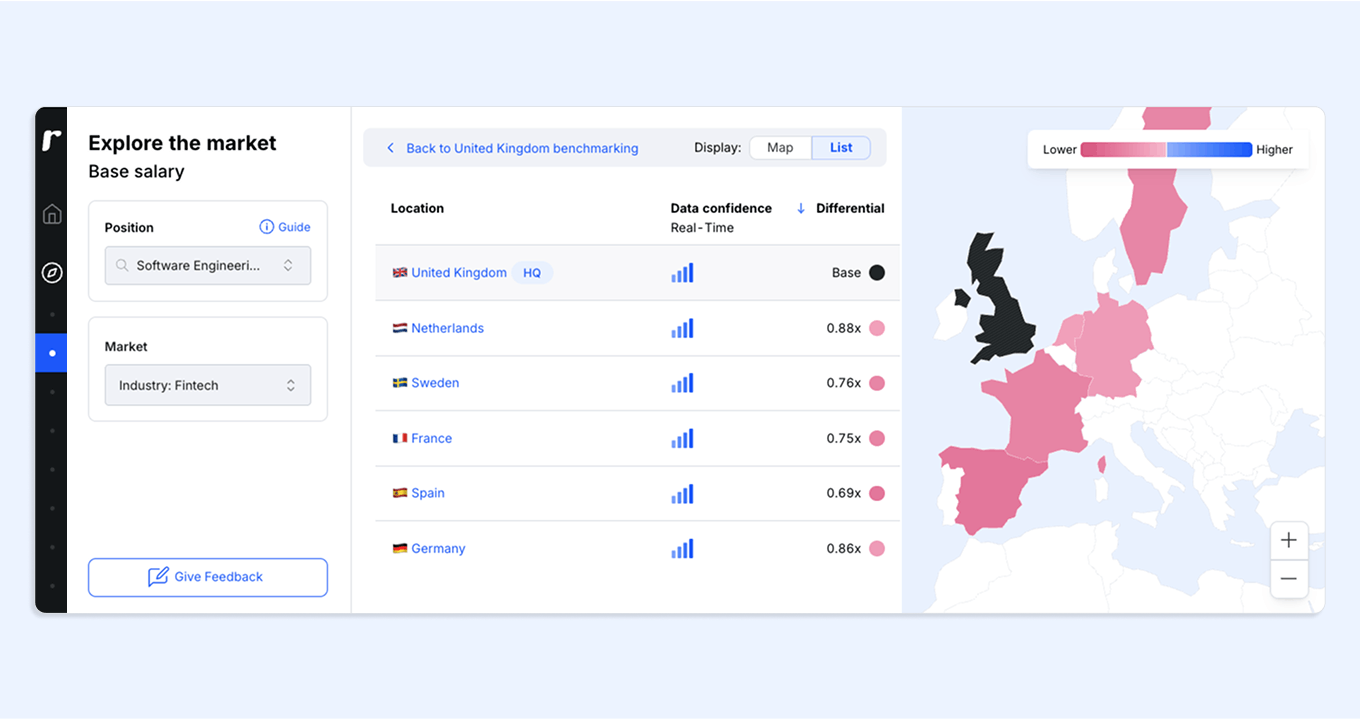Screen dimensions: 1360x719
Task: Click Spain on the map
Action: (993, 490)
